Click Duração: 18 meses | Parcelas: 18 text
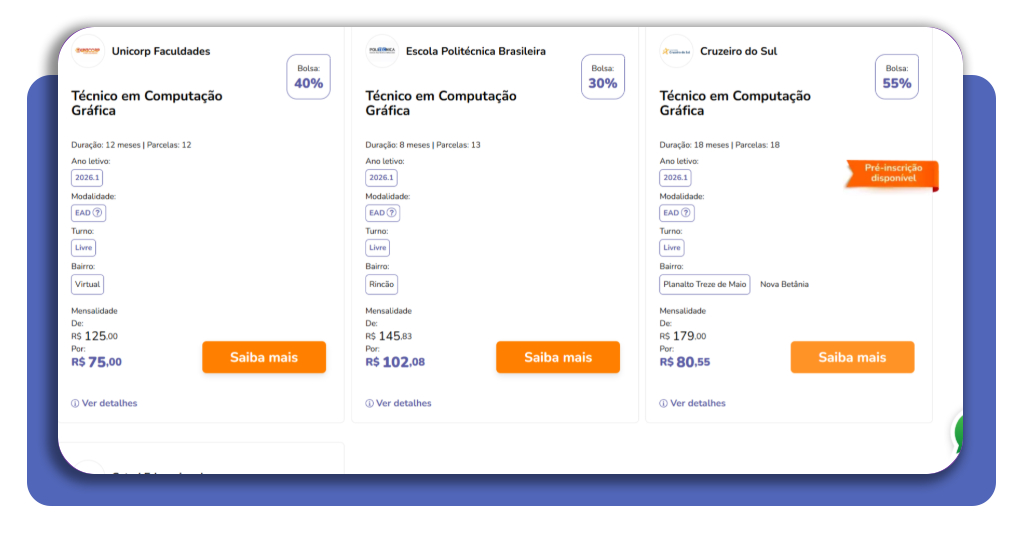 tap(720, 145)
